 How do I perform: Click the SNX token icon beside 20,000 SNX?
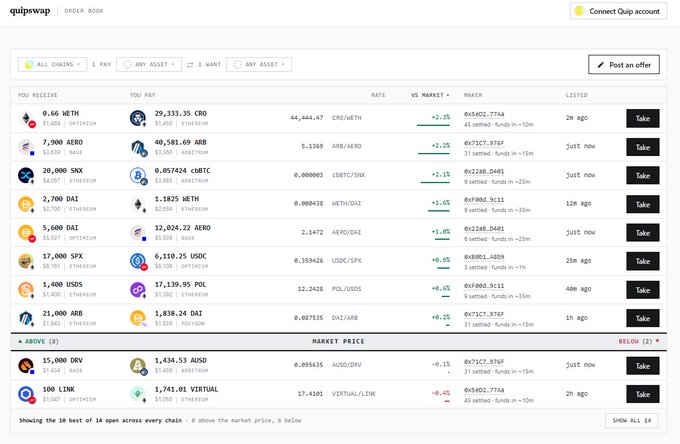26,175
